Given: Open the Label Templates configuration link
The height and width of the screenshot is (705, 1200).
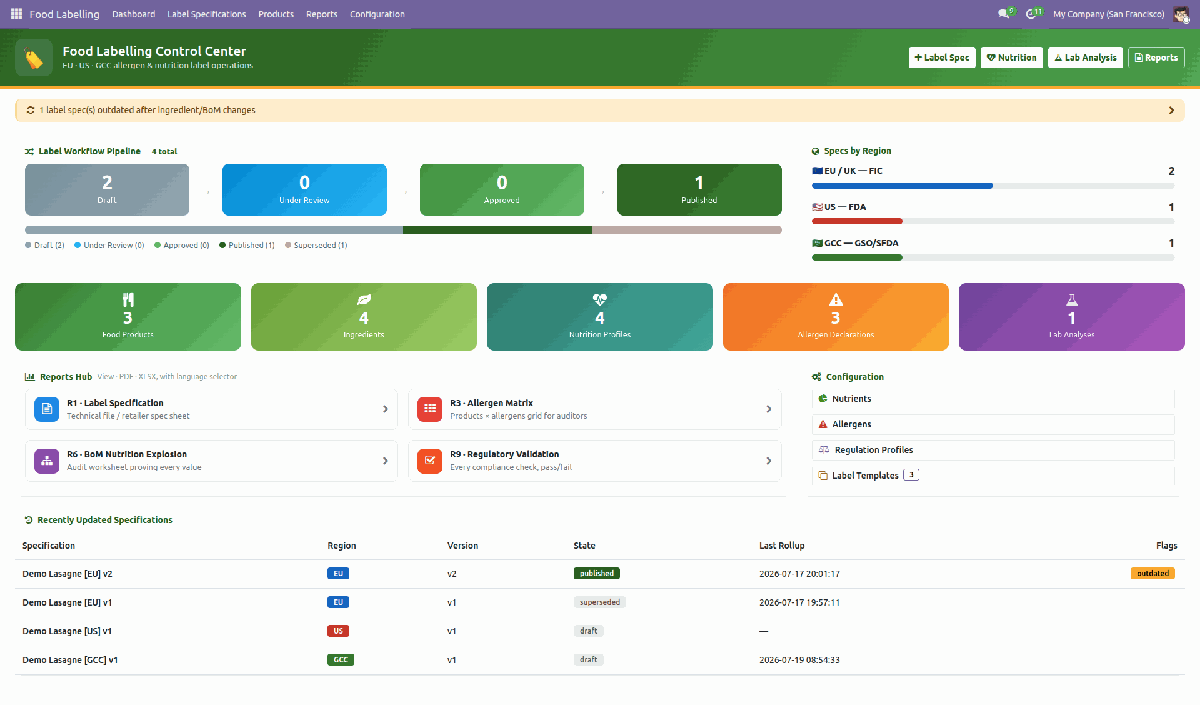Looking at the screenshot, I should pos(995,476).
